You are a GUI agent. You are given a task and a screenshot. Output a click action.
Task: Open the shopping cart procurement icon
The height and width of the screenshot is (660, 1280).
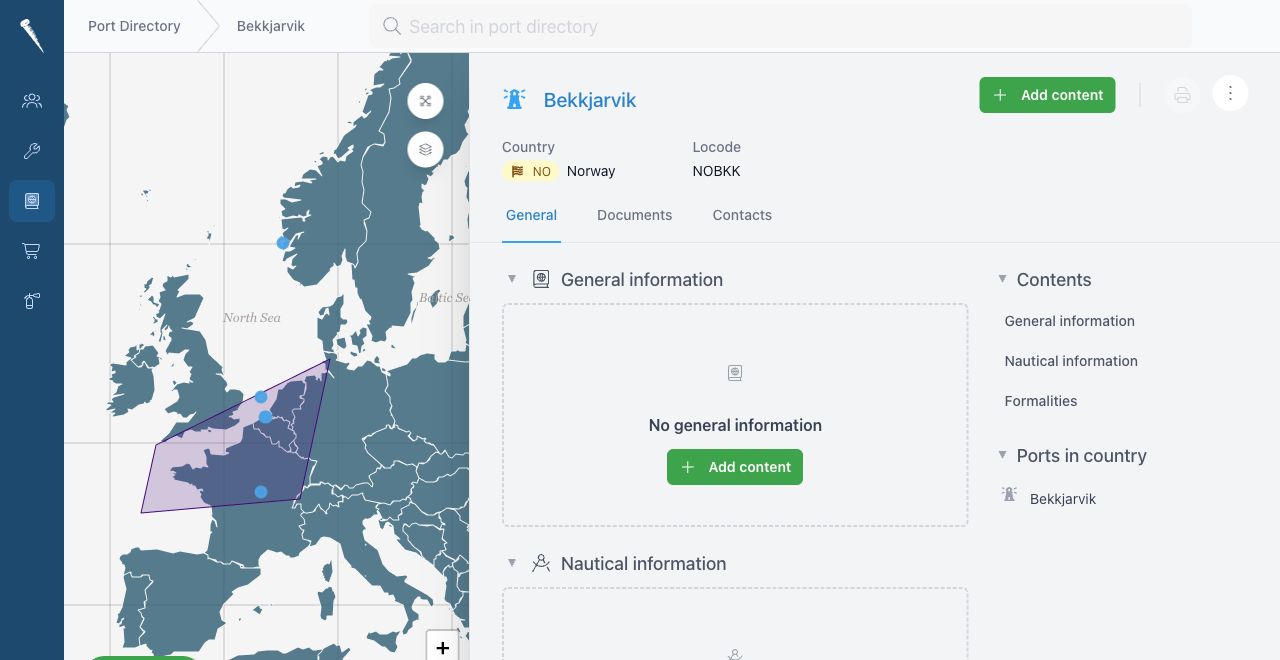[x=32, y=251]
